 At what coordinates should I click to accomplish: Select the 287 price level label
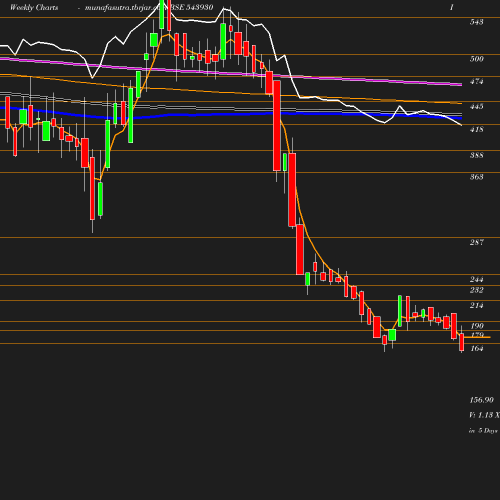pos(476,242)
